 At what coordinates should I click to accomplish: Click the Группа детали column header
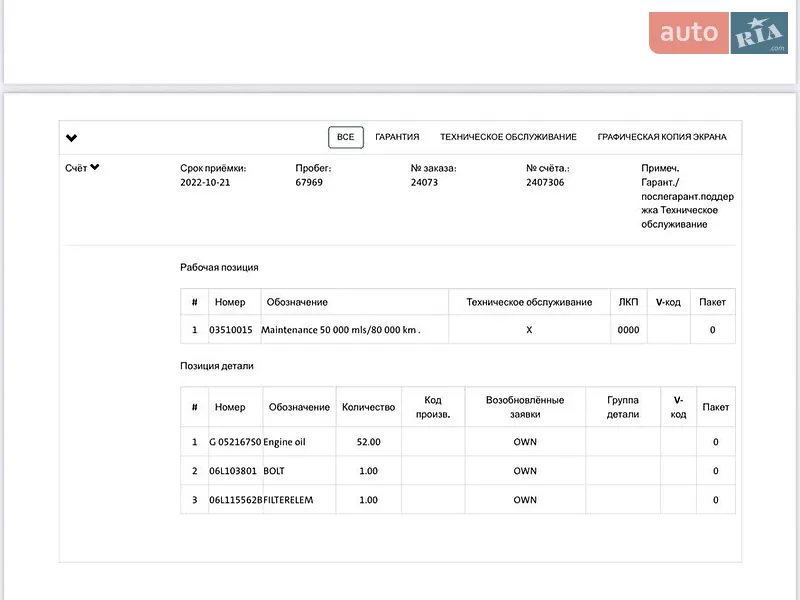tap(622, 407)
